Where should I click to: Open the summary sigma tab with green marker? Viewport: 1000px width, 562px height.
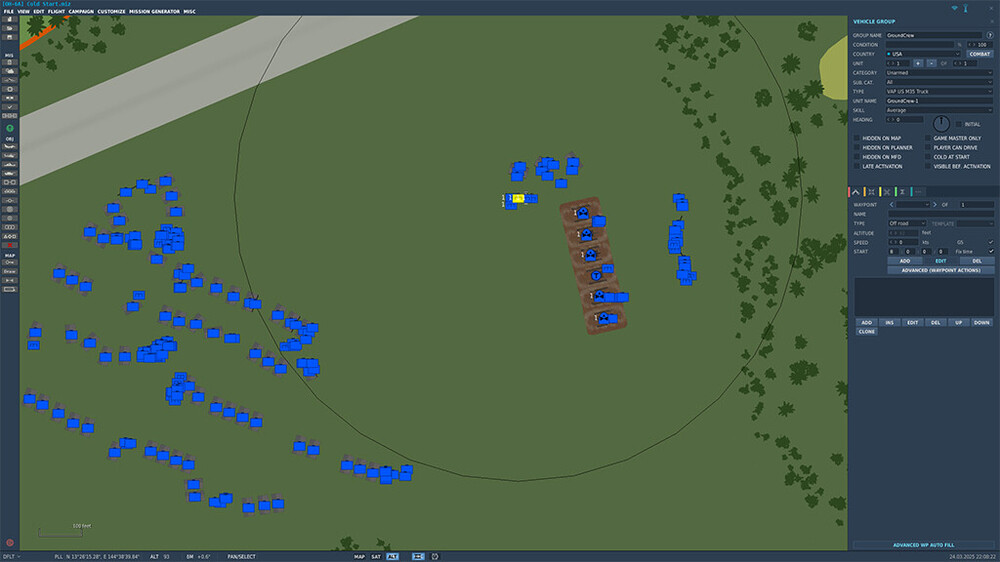click(902, 192)
